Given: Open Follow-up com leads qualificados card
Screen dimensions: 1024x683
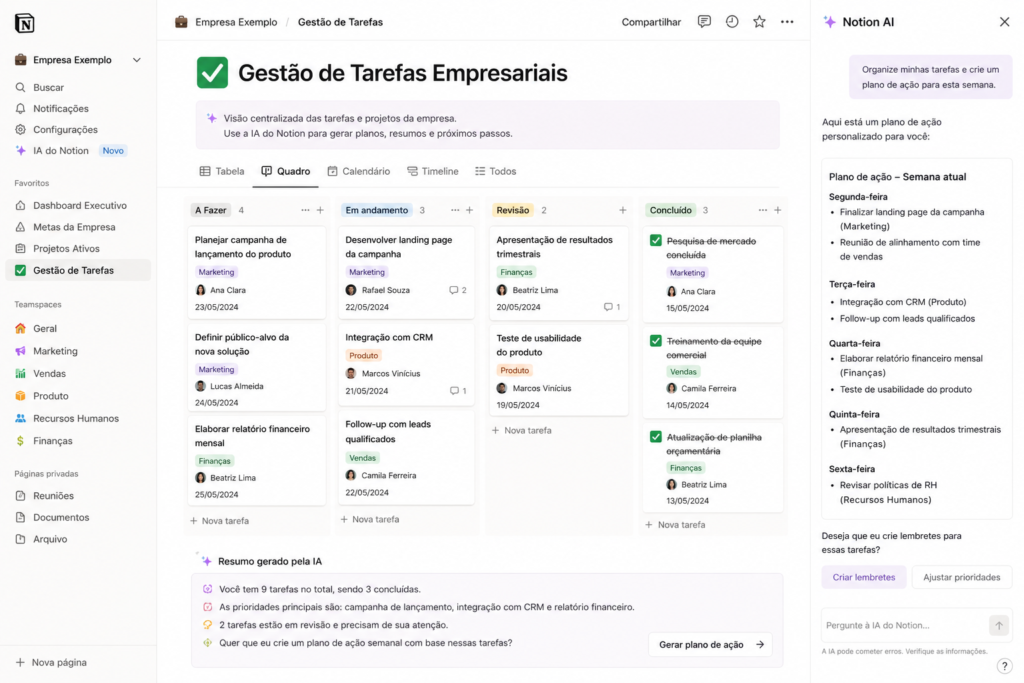Looking at the screenshot, I should pos(406,458).
